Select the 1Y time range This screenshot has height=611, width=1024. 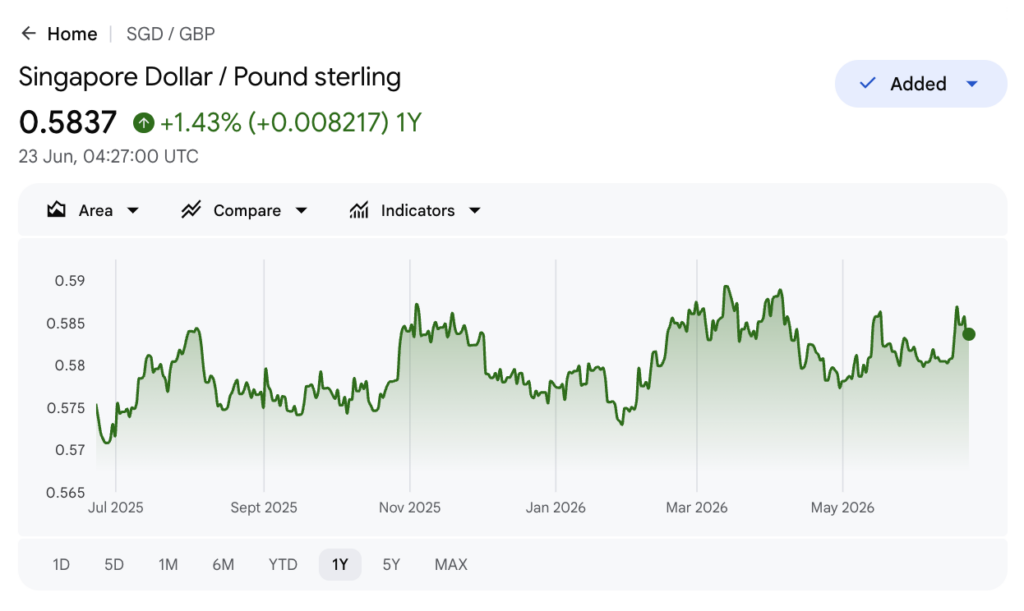pyautogui.click(x=340, y=565)
